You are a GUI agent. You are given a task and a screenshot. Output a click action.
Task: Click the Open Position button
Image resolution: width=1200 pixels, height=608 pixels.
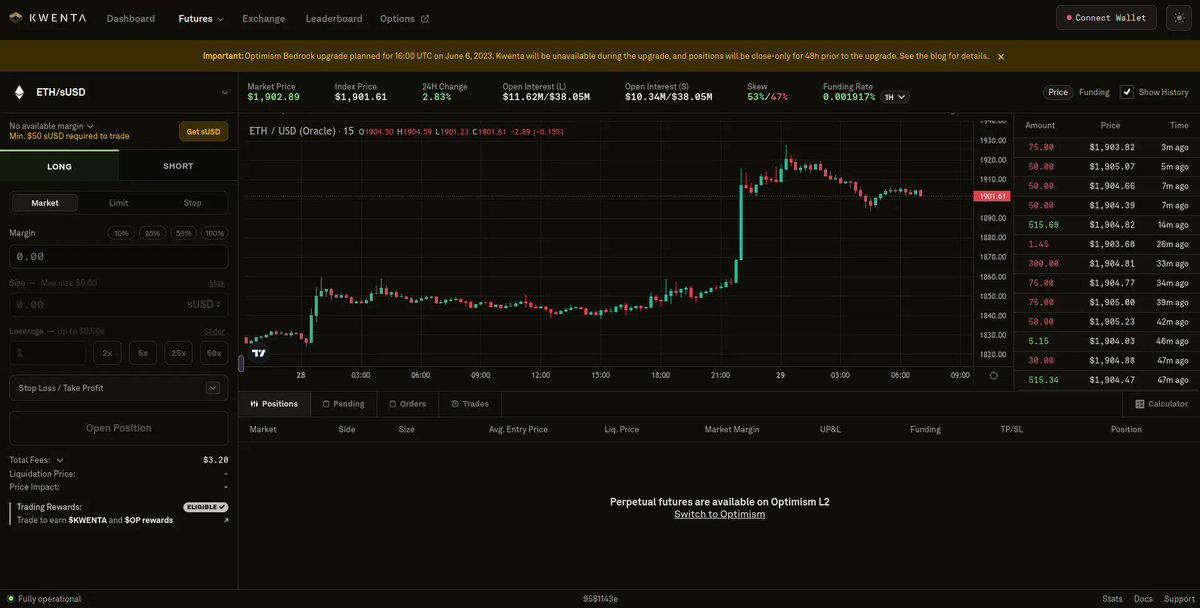pyautogui.click(x=119, y=428)
